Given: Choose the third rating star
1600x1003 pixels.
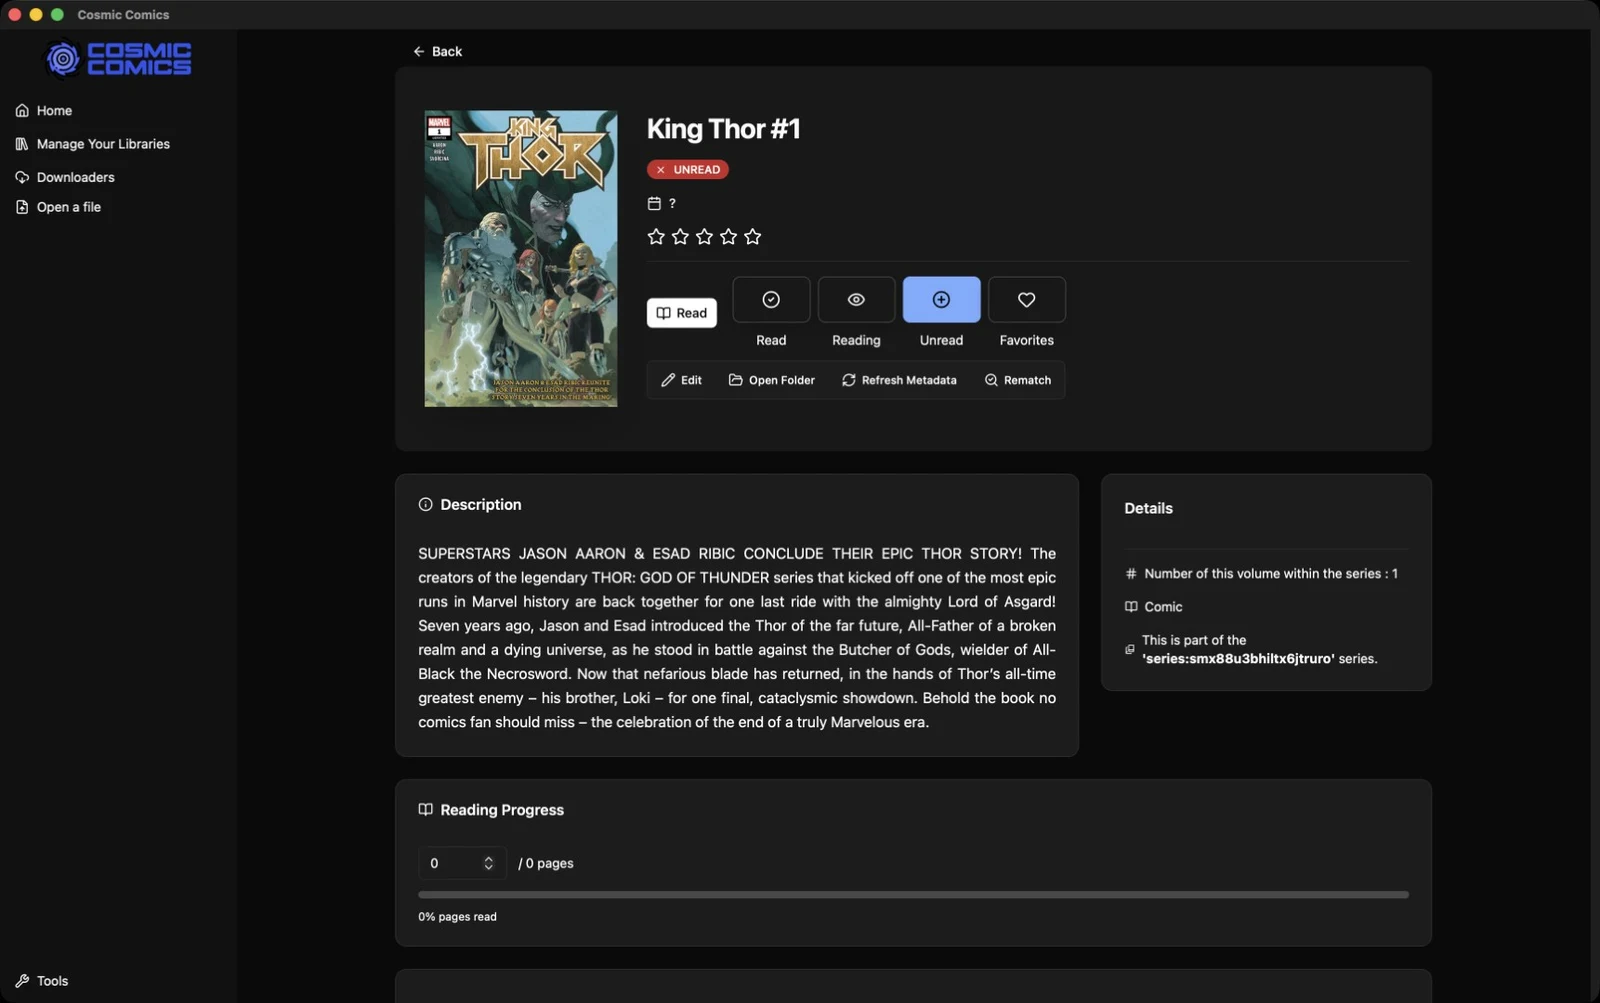Looking at the screenshot, I should click(704, 237).
